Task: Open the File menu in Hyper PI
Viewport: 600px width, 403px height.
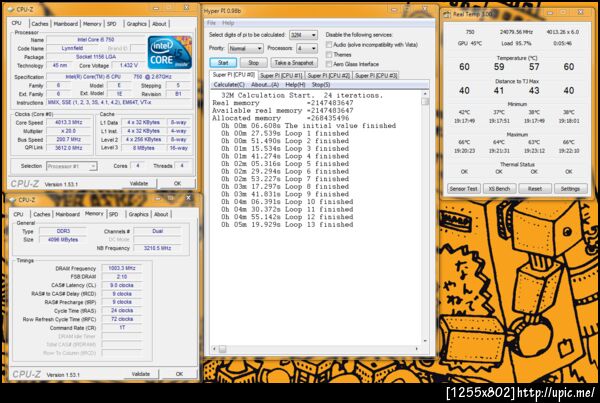Action: click(211, 23)
